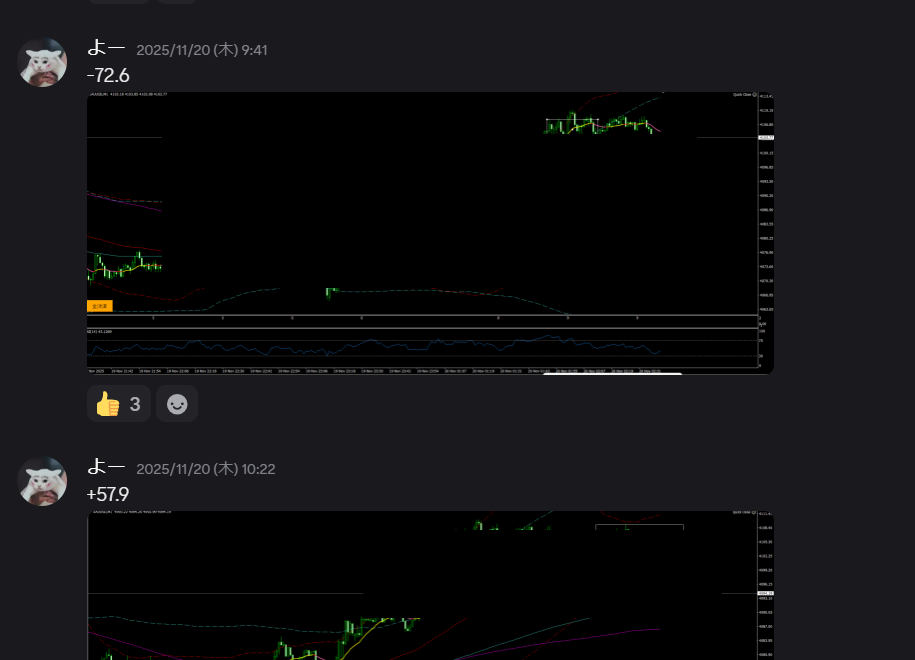
Task: Click Quick Close in the second chart's corner
Action: [744, 513]
